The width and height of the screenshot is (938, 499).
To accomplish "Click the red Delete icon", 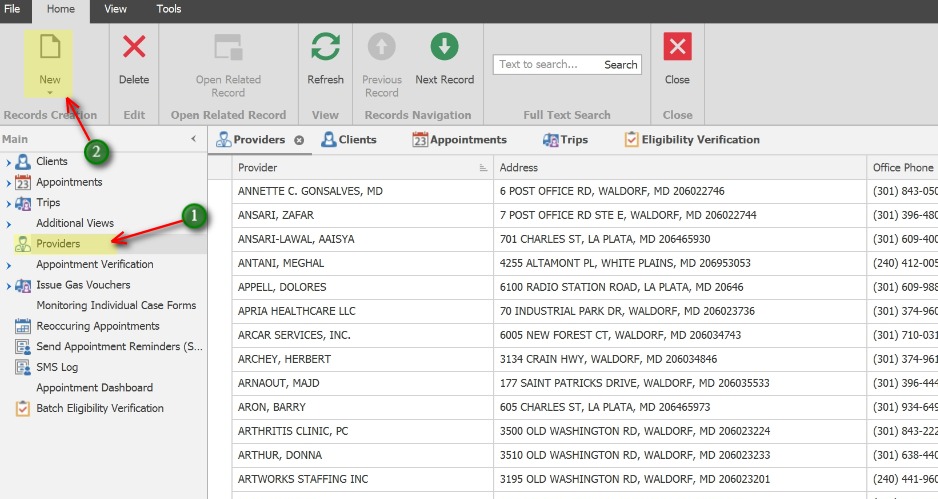I will point(134,48).
